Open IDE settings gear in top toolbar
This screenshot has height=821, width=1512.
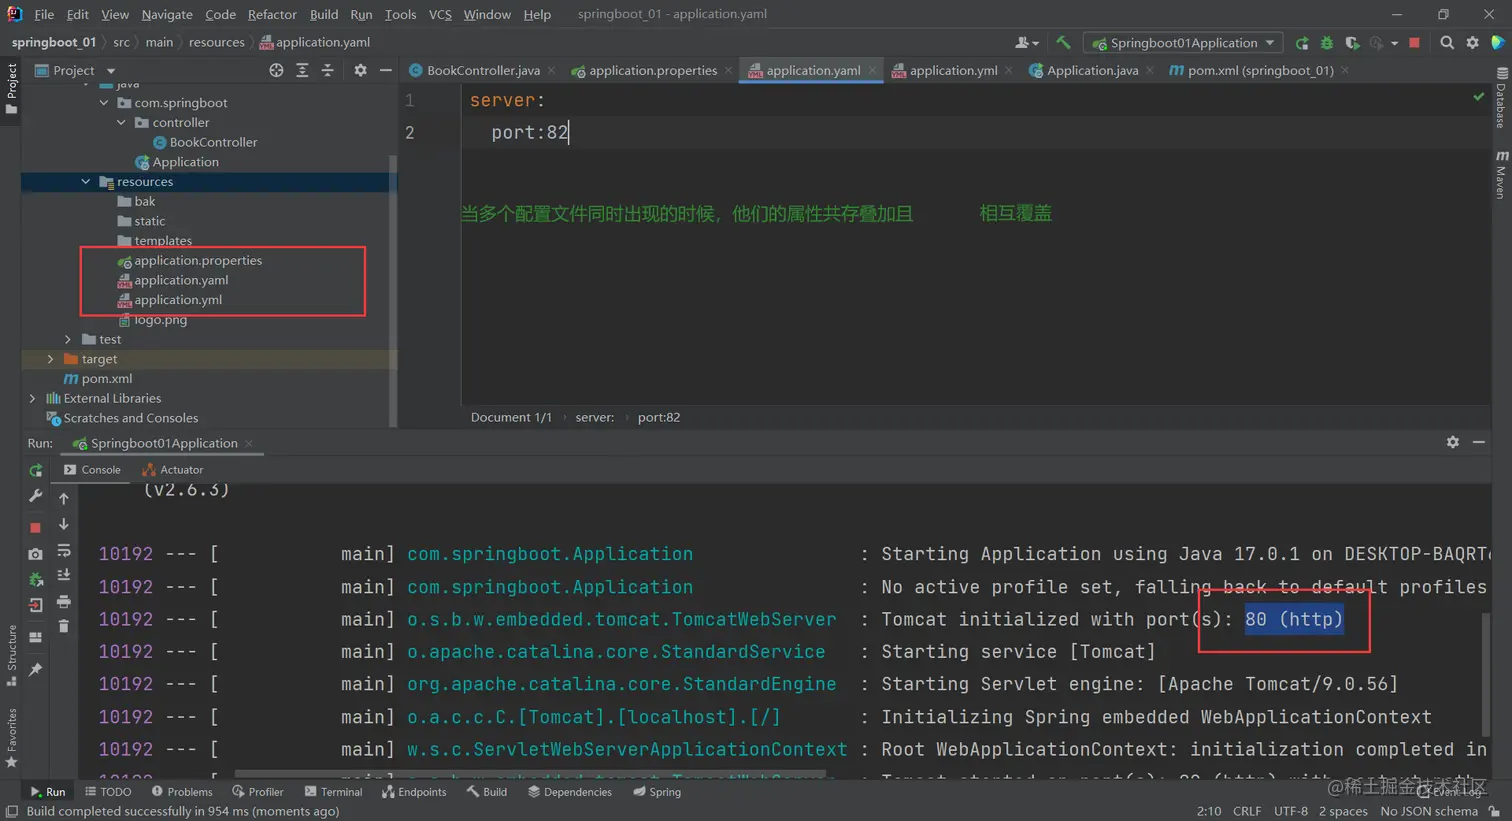point(1473,43)
